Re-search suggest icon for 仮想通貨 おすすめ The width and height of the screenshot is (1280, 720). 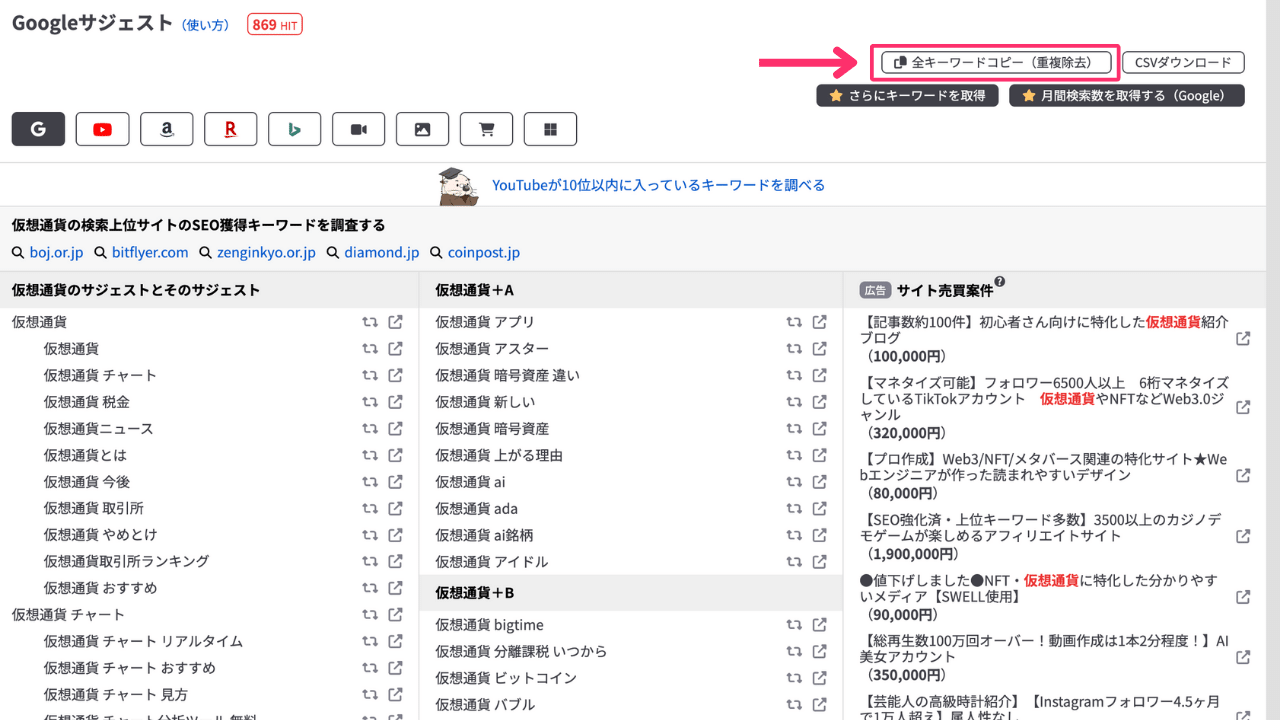[x=370, y=588]
